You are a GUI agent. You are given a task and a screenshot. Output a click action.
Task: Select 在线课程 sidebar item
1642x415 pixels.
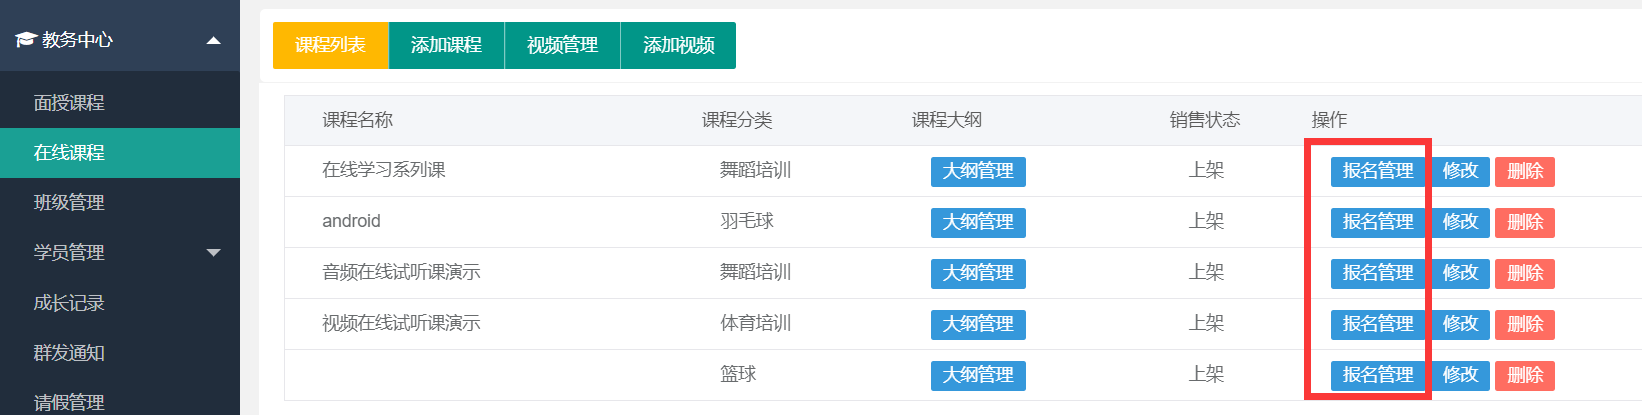[x=120, y=153]
